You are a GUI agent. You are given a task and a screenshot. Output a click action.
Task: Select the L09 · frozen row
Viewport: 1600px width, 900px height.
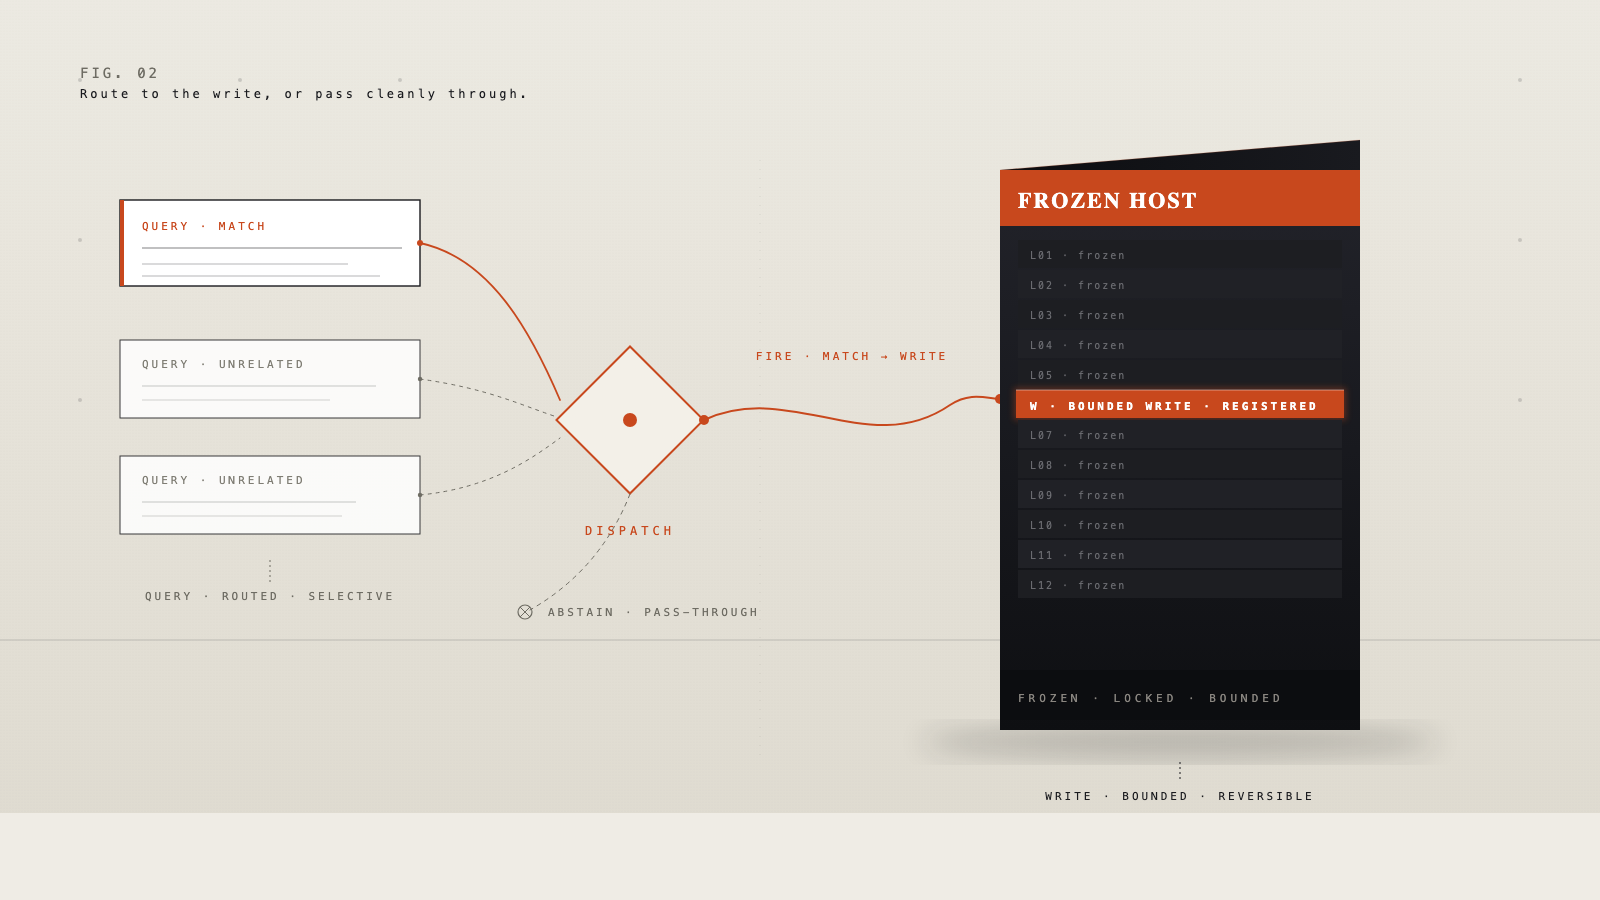coord(1180,494)
